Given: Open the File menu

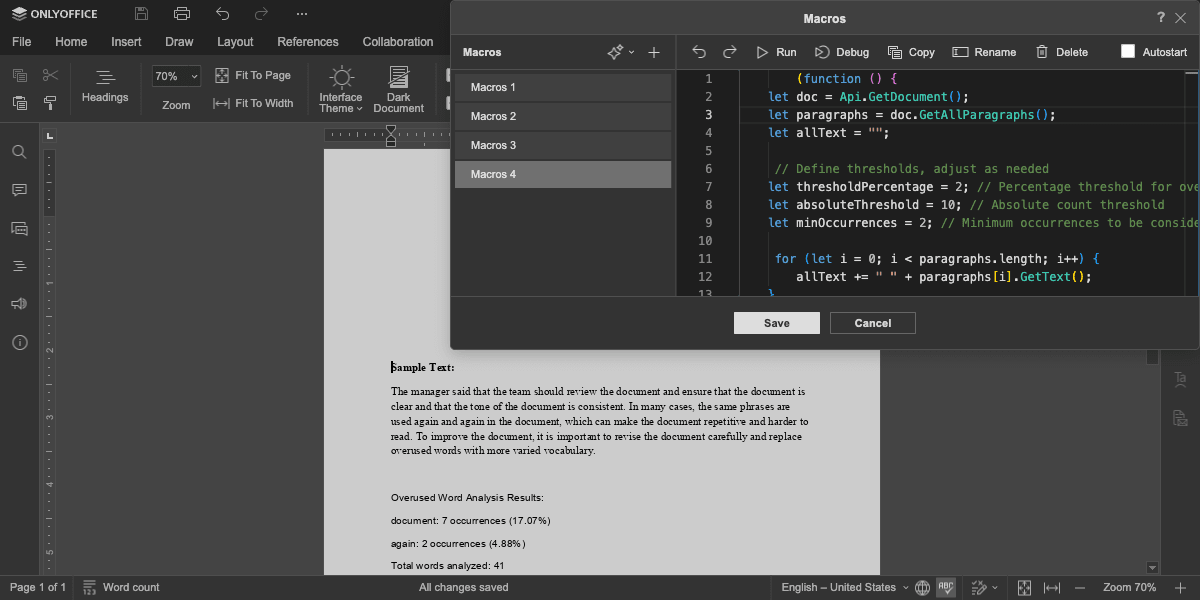Looking at the screenshot, I should pyautogui.click(x=22, y=42).
